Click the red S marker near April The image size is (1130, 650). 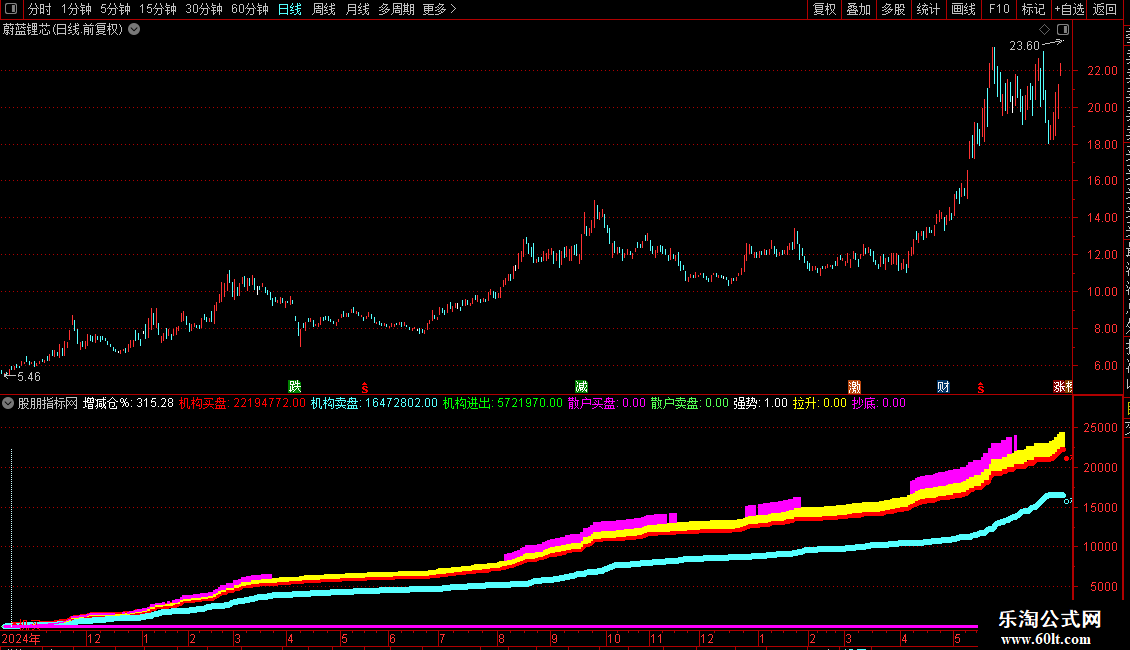click(365, 388)
